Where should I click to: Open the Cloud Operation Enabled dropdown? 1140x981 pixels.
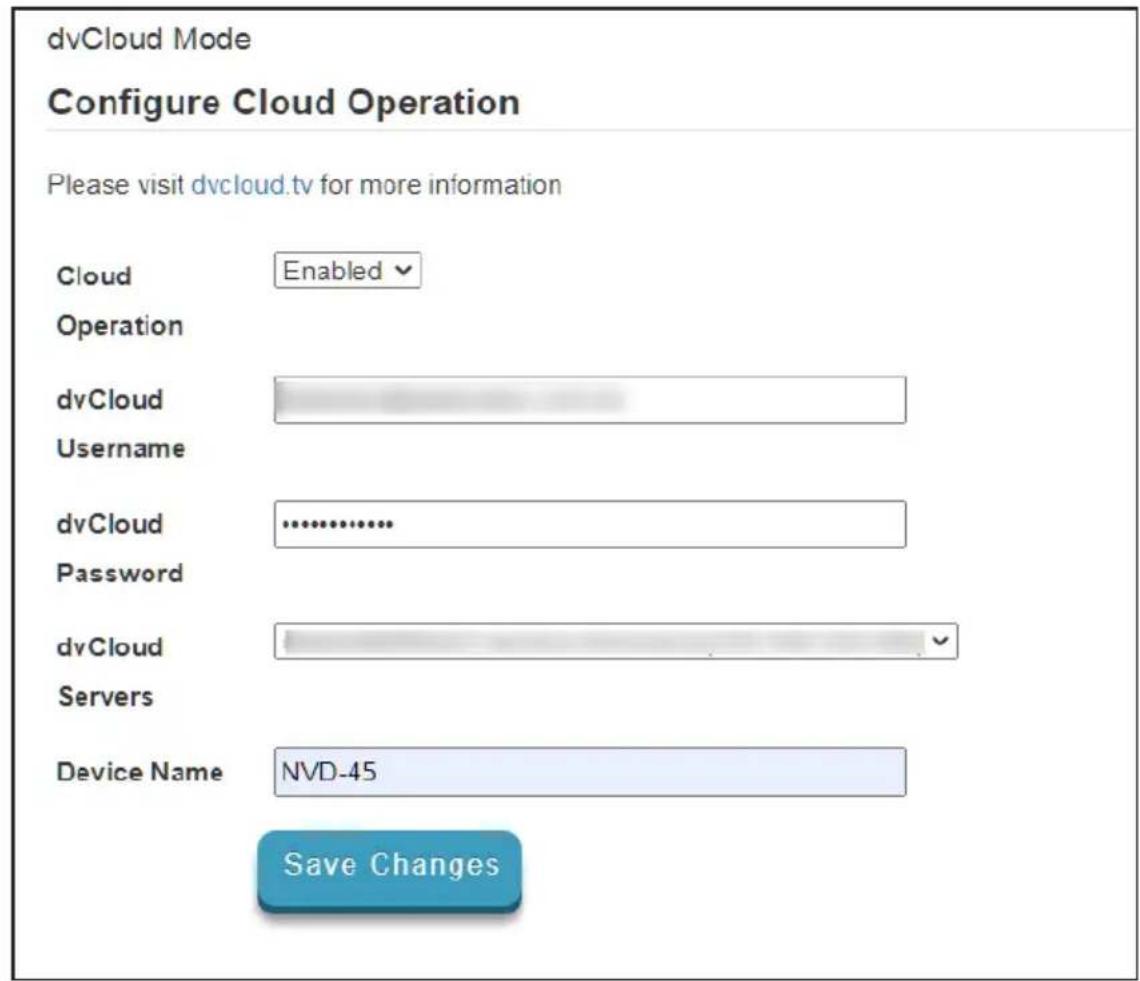tap(348, 271)
